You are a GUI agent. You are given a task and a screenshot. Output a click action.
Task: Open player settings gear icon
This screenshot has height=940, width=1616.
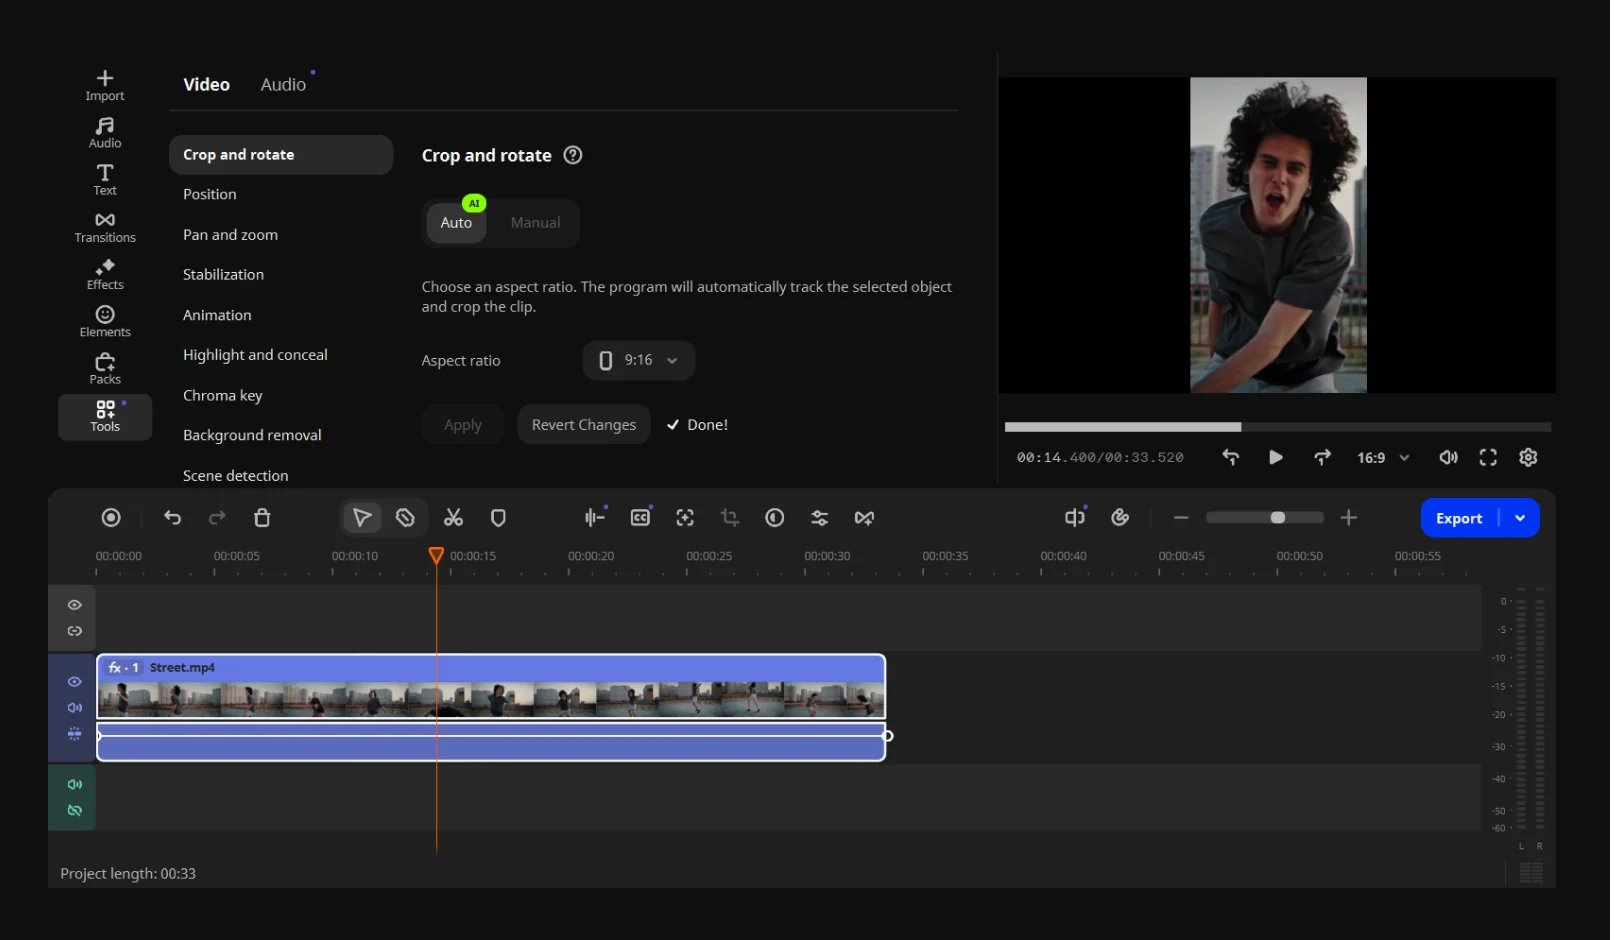pos(1528,457)
